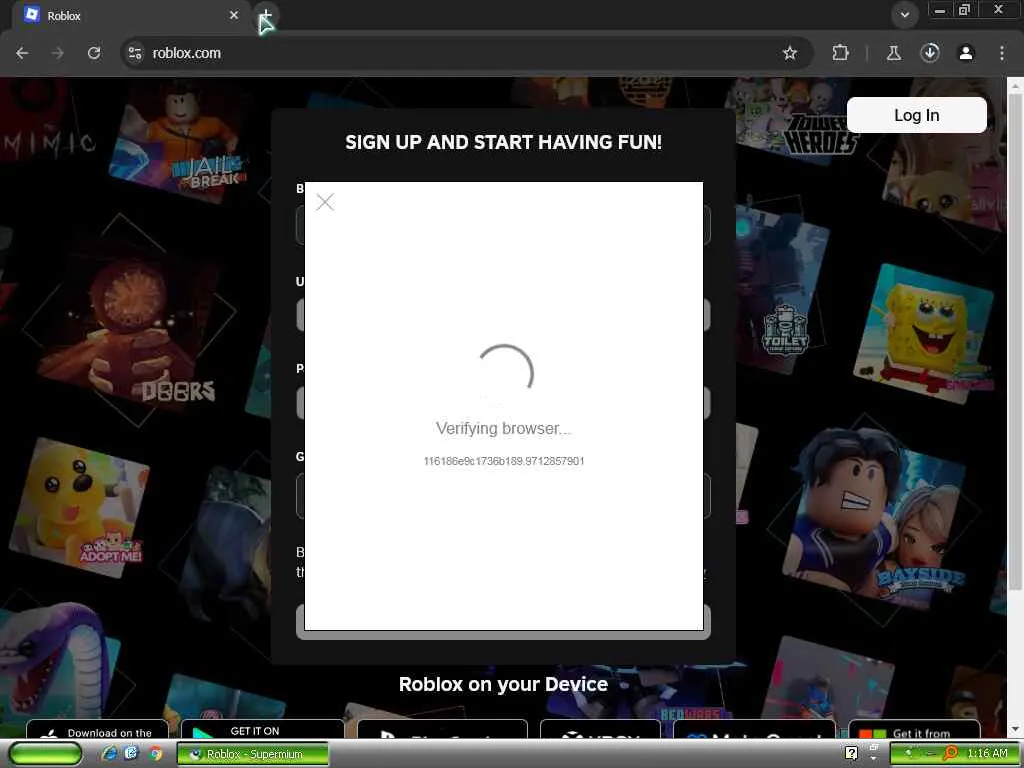Click the SpongeBob game thumbnail
This screenshot has height=768, width=1024.
pyautogui.click(x=924, y=332)
